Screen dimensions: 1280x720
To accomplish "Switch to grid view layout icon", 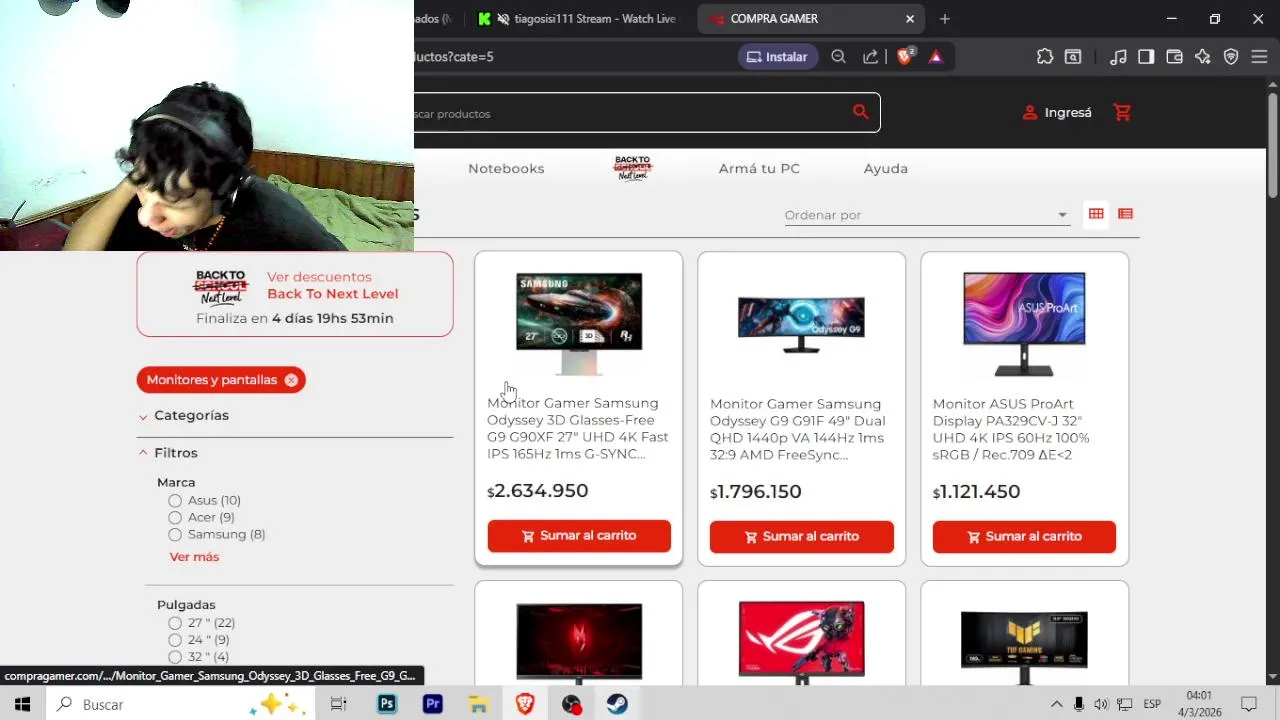I will point(1096,214).
